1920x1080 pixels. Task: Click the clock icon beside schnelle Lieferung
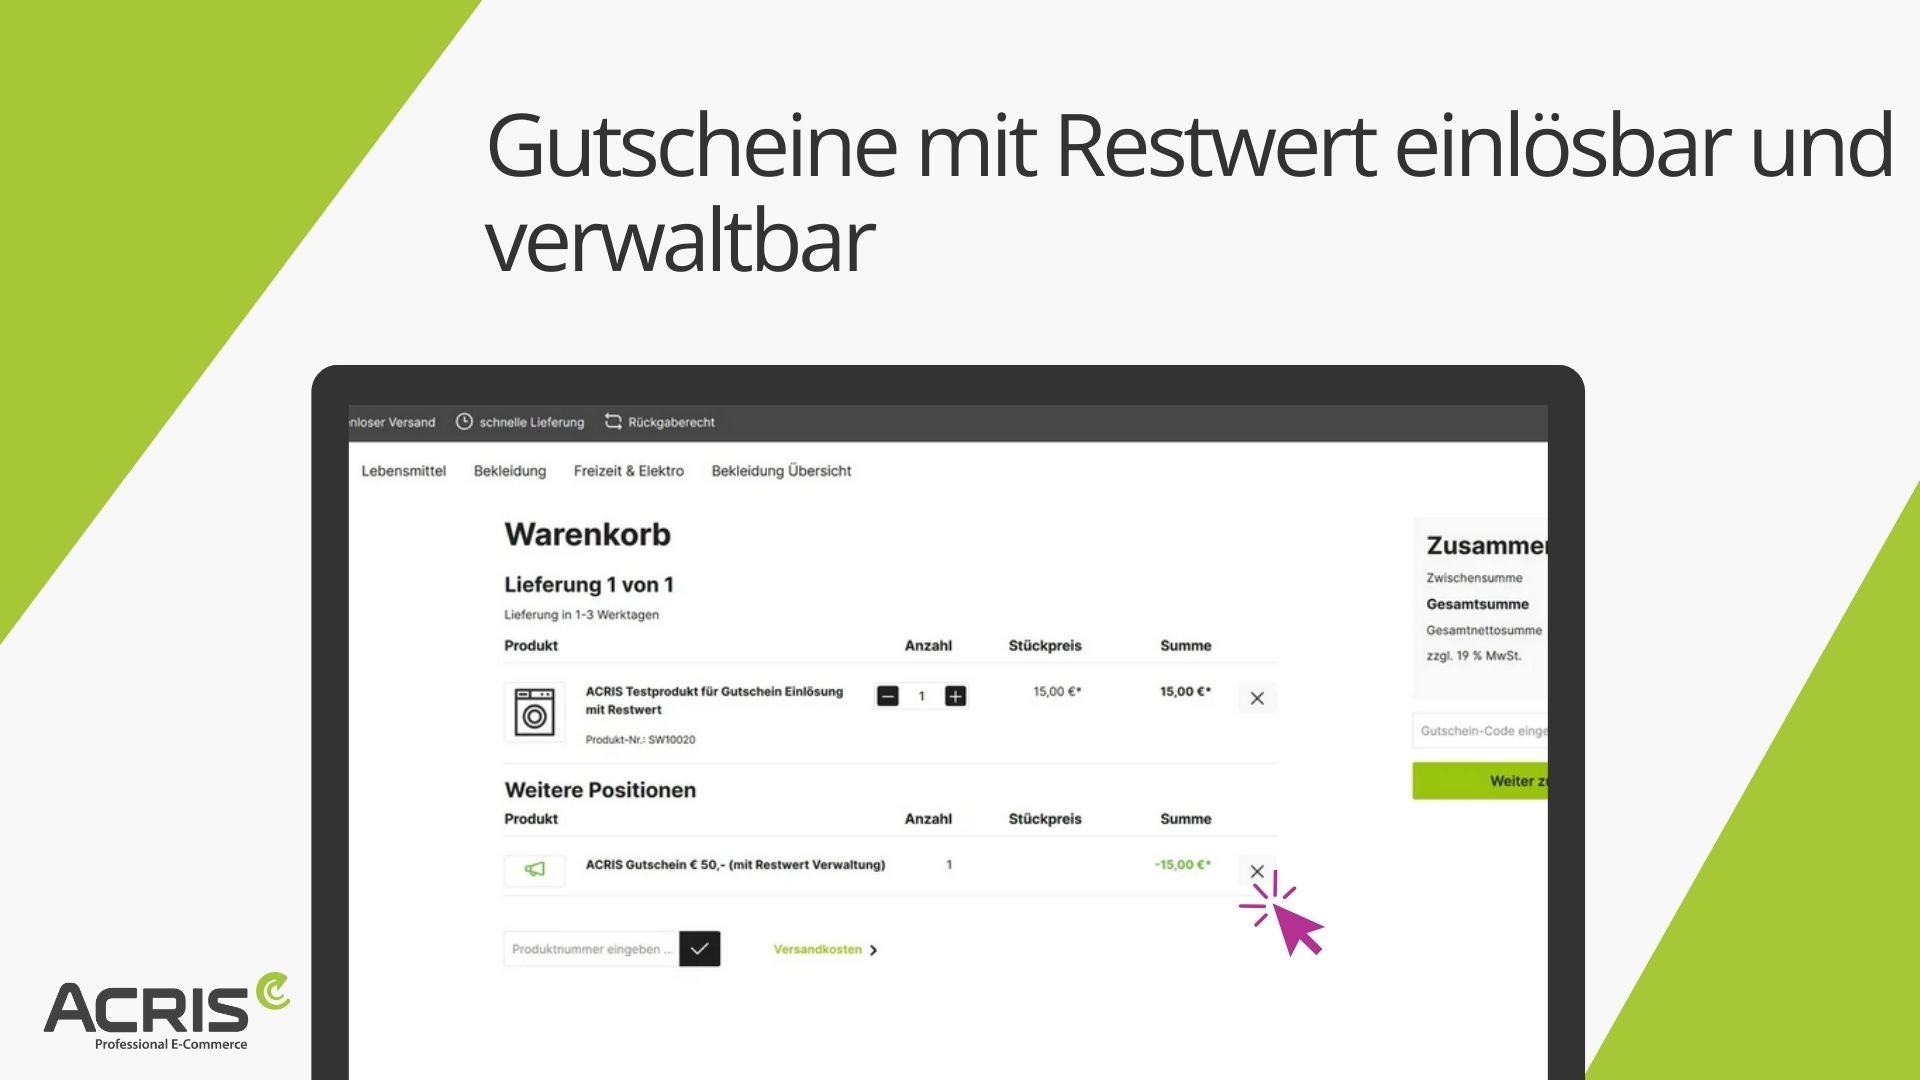tap(464, 422)
